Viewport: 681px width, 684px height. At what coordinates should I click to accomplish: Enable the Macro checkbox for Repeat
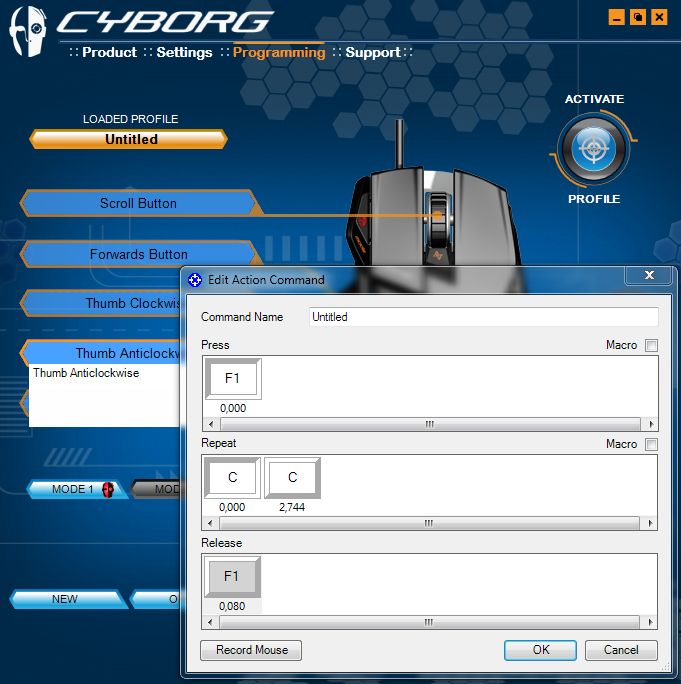[652, 444]
